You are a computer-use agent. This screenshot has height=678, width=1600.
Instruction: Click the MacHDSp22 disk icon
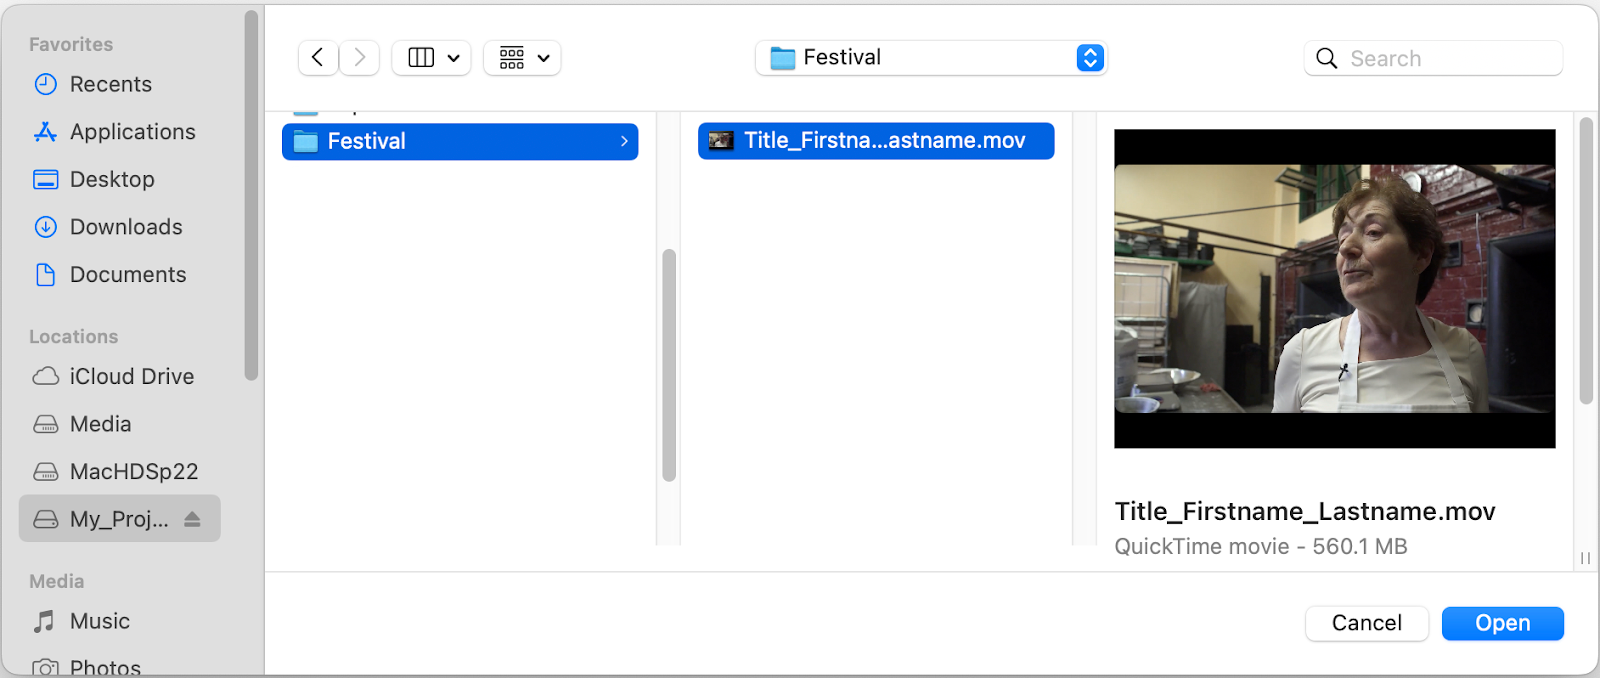coord(45,471)
